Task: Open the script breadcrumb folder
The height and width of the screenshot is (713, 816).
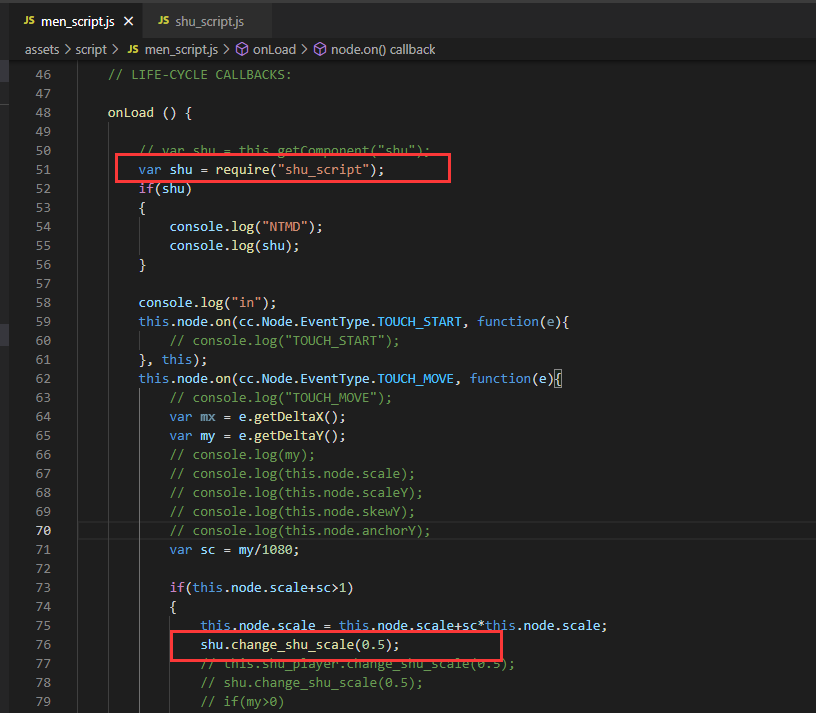Action: pos(91,49)
